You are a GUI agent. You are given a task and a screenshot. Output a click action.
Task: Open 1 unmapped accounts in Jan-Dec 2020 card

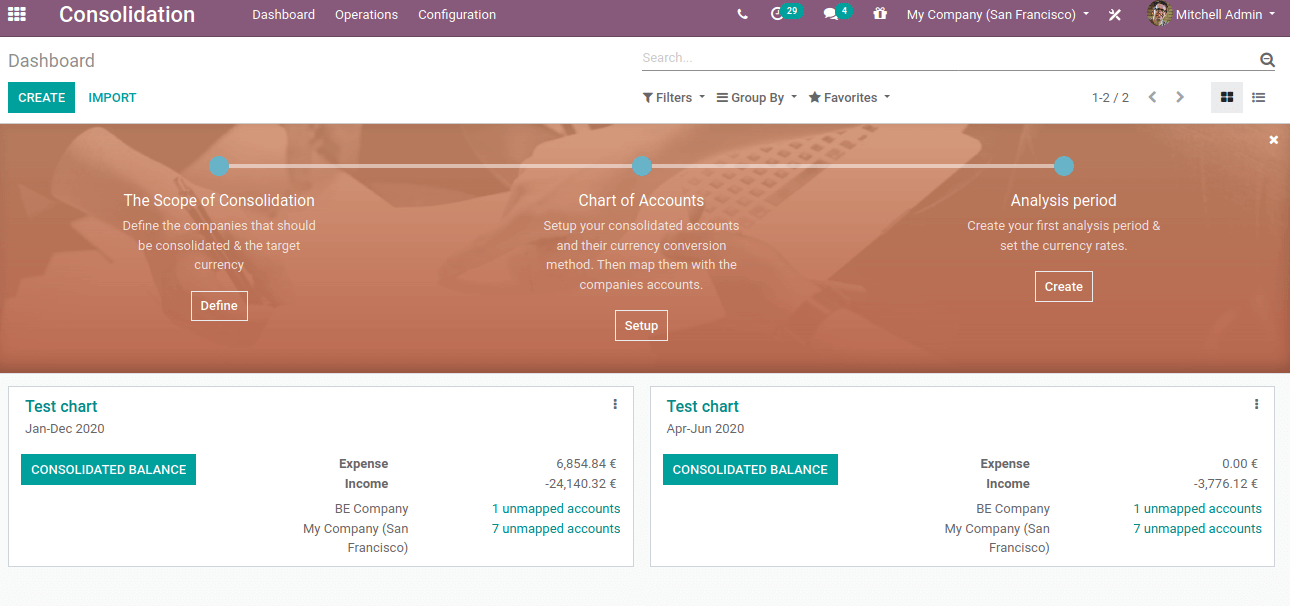click(556, 509)
